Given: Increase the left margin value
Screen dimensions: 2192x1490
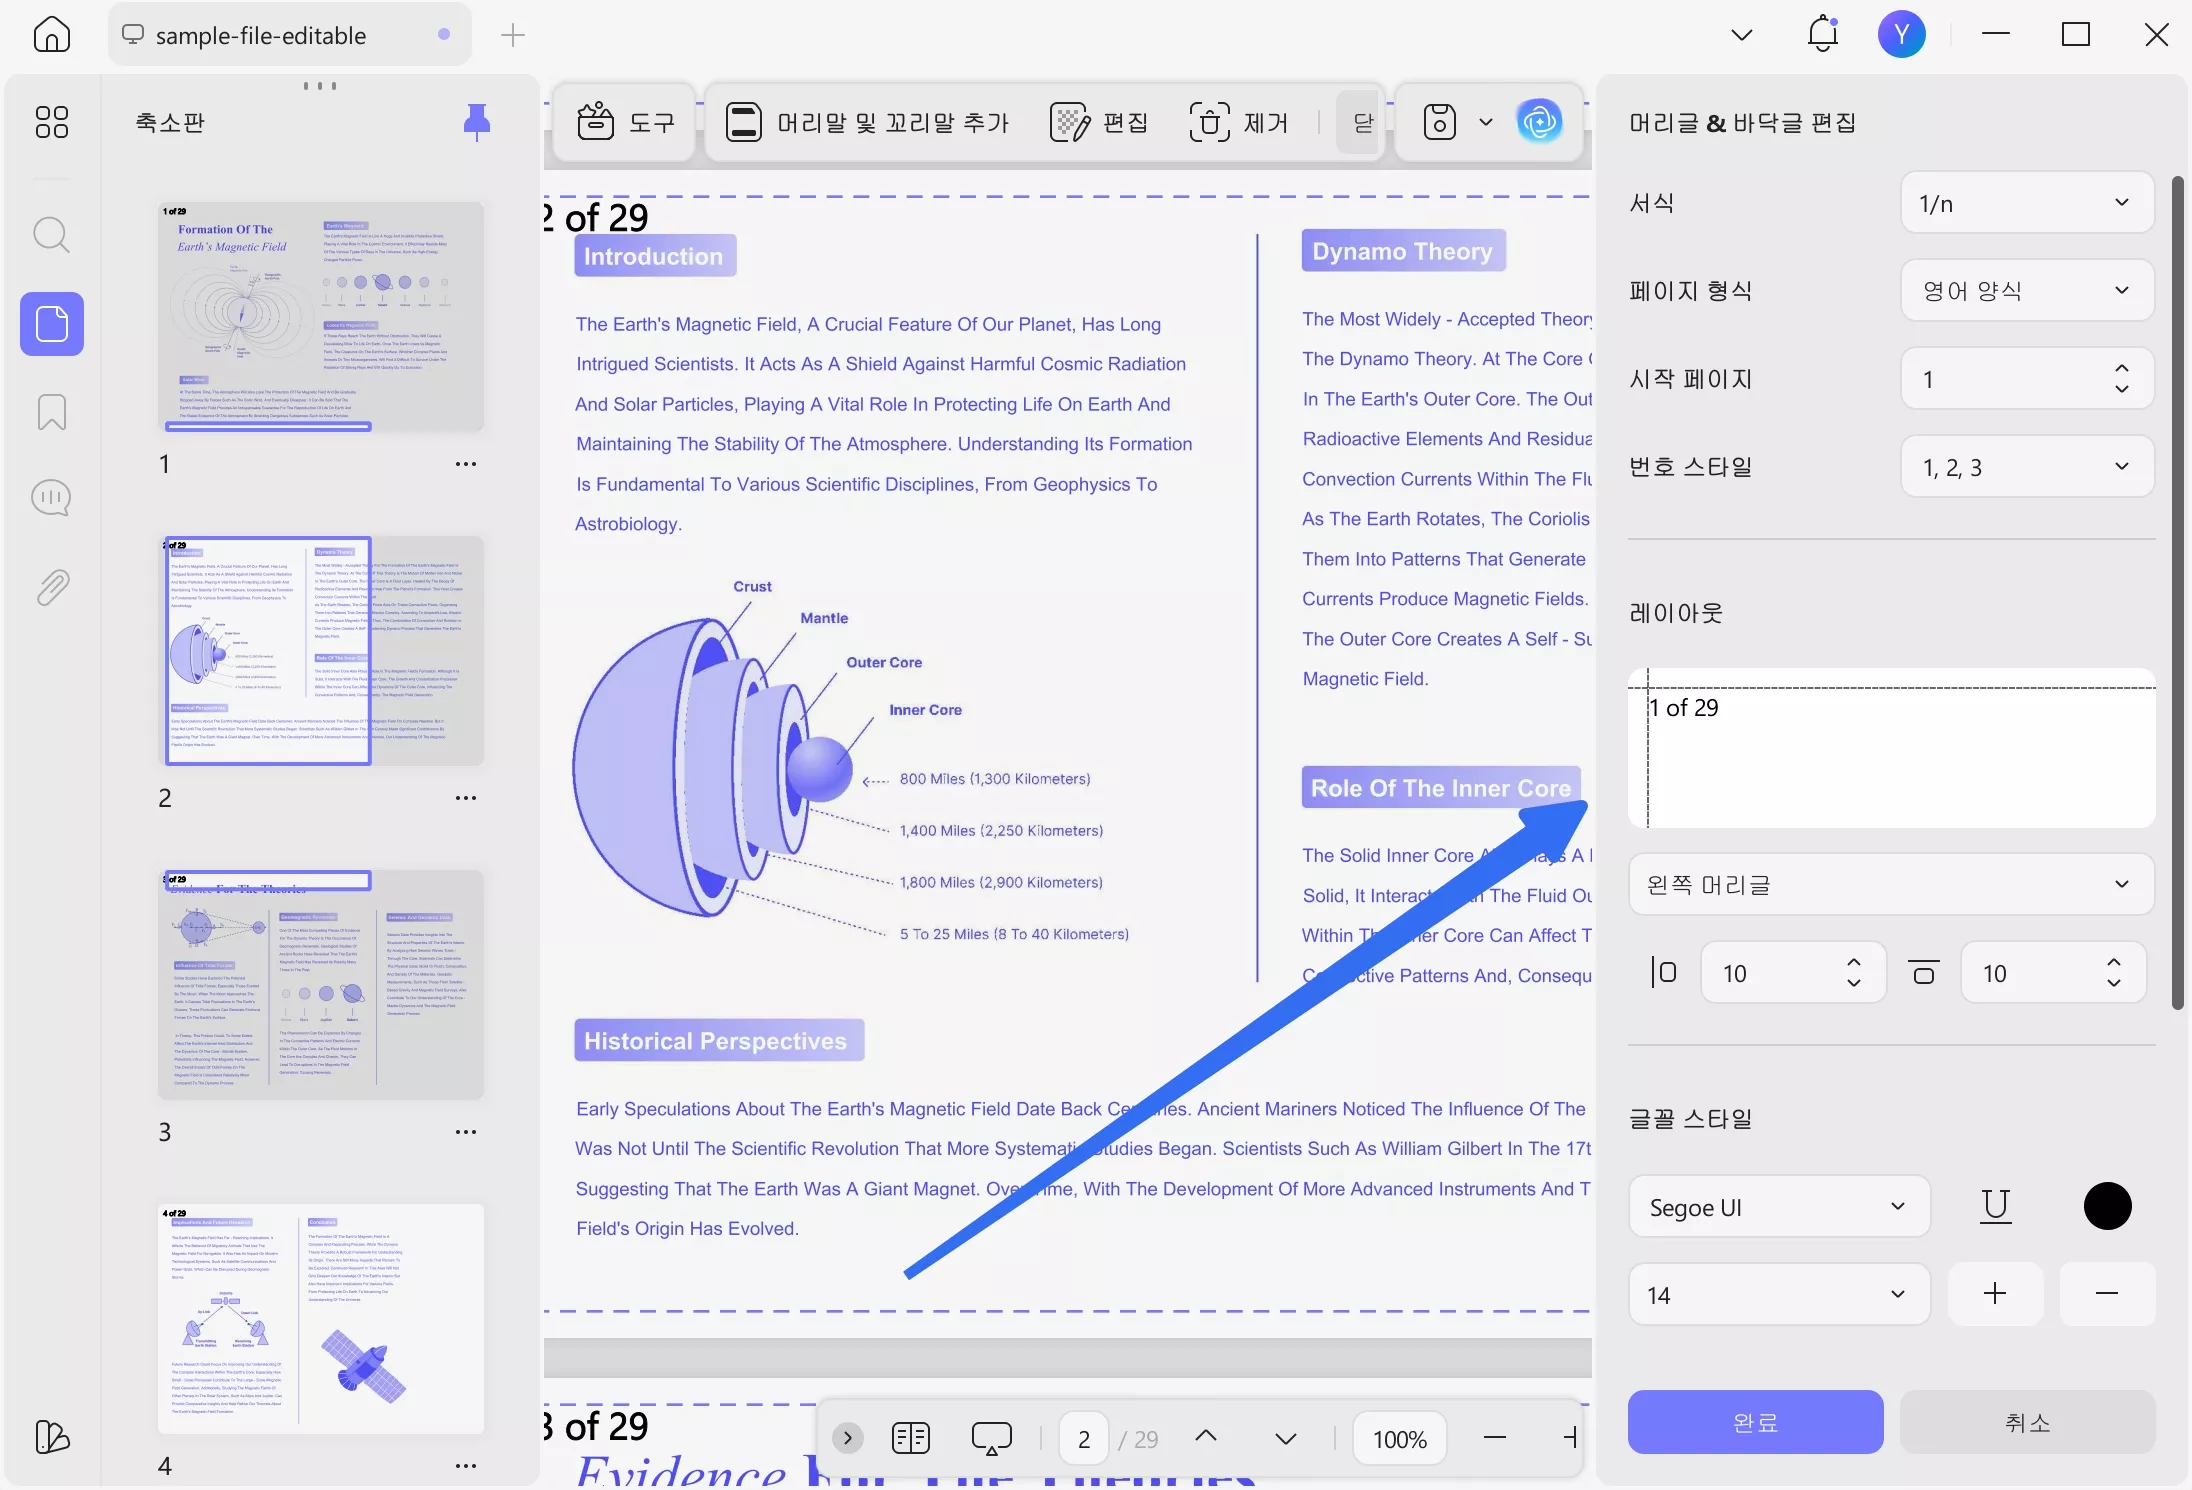Looking at the screenshot, I should coord(1854,963).
